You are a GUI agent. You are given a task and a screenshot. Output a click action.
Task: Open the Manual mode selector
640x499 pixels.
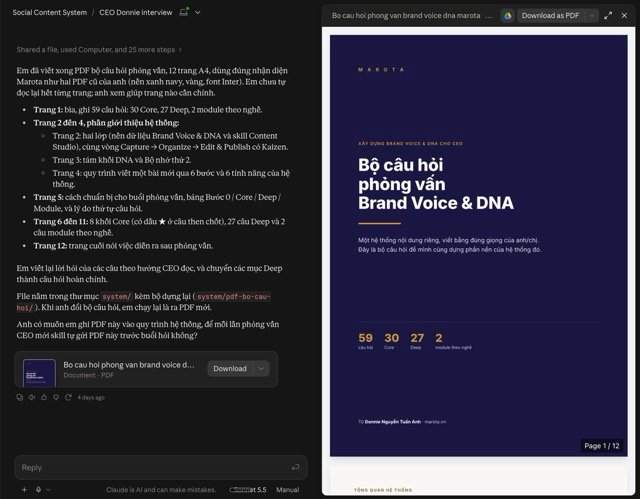(x=287, y=490)
